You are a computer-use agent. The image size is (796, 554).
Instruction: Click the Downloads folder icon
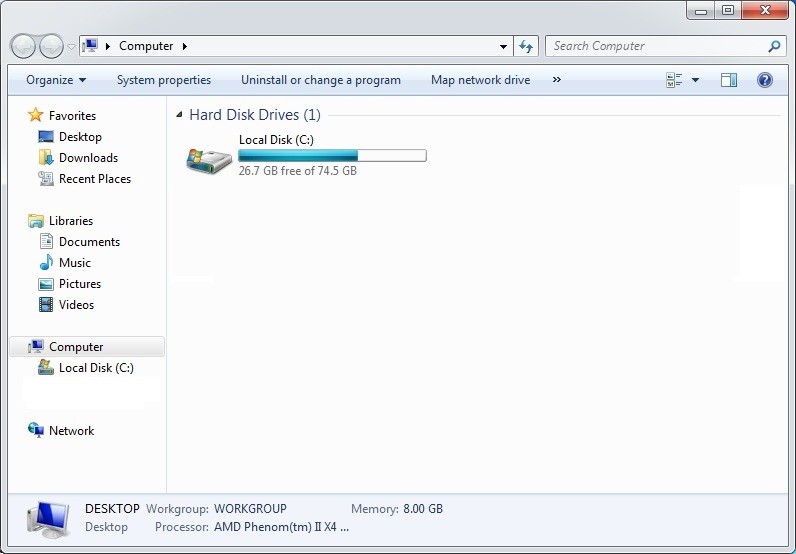click(46, 157)
